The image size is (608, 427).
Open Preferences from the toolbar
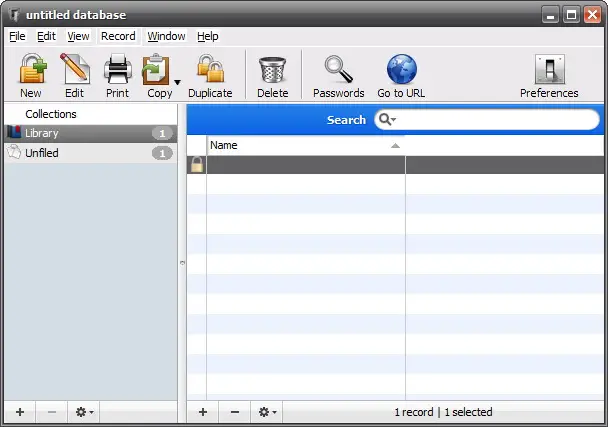pyautogui.click(x=549, y=76)
